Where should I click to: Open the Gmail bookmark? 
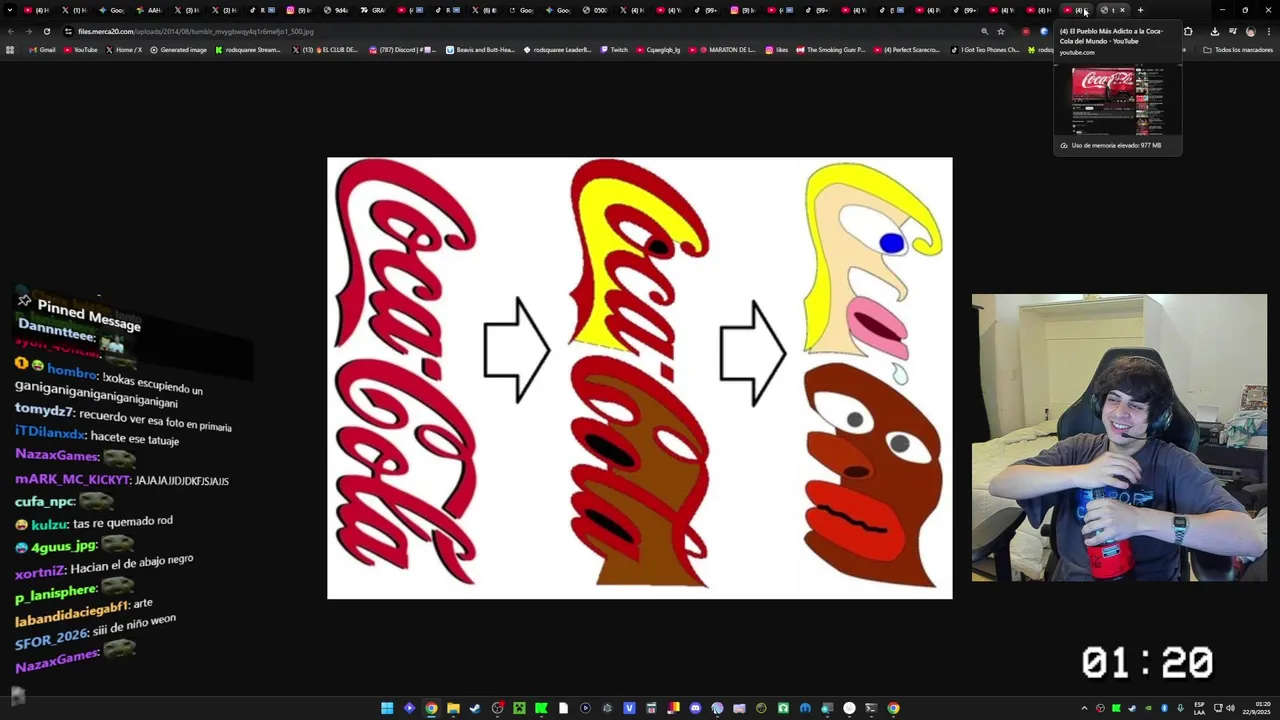[42, 50]
